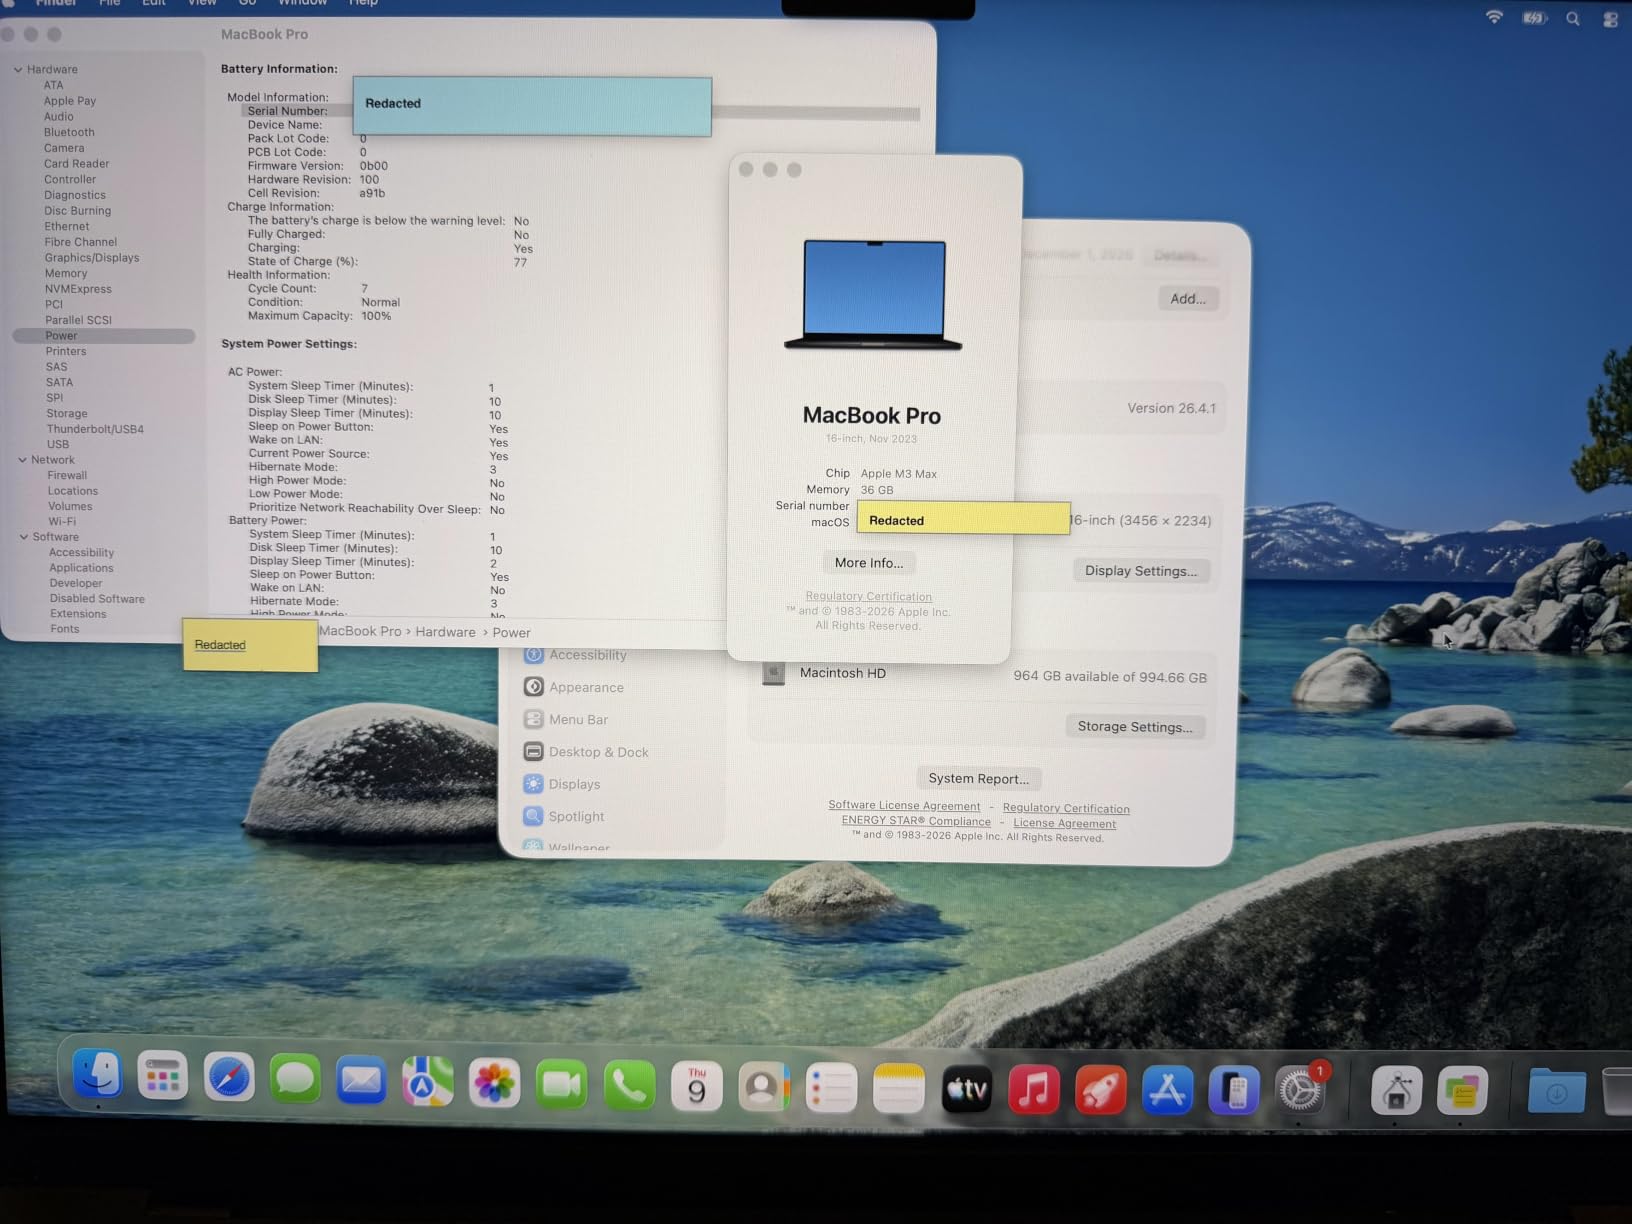Open Contacts app in Dock

763,1087
